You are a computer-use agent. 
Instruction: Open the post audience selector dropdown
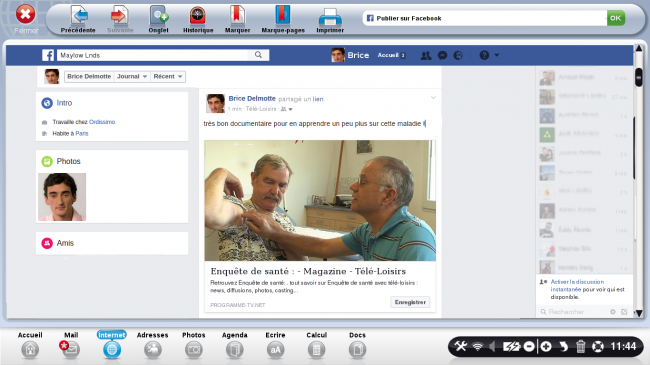[287, 109]
